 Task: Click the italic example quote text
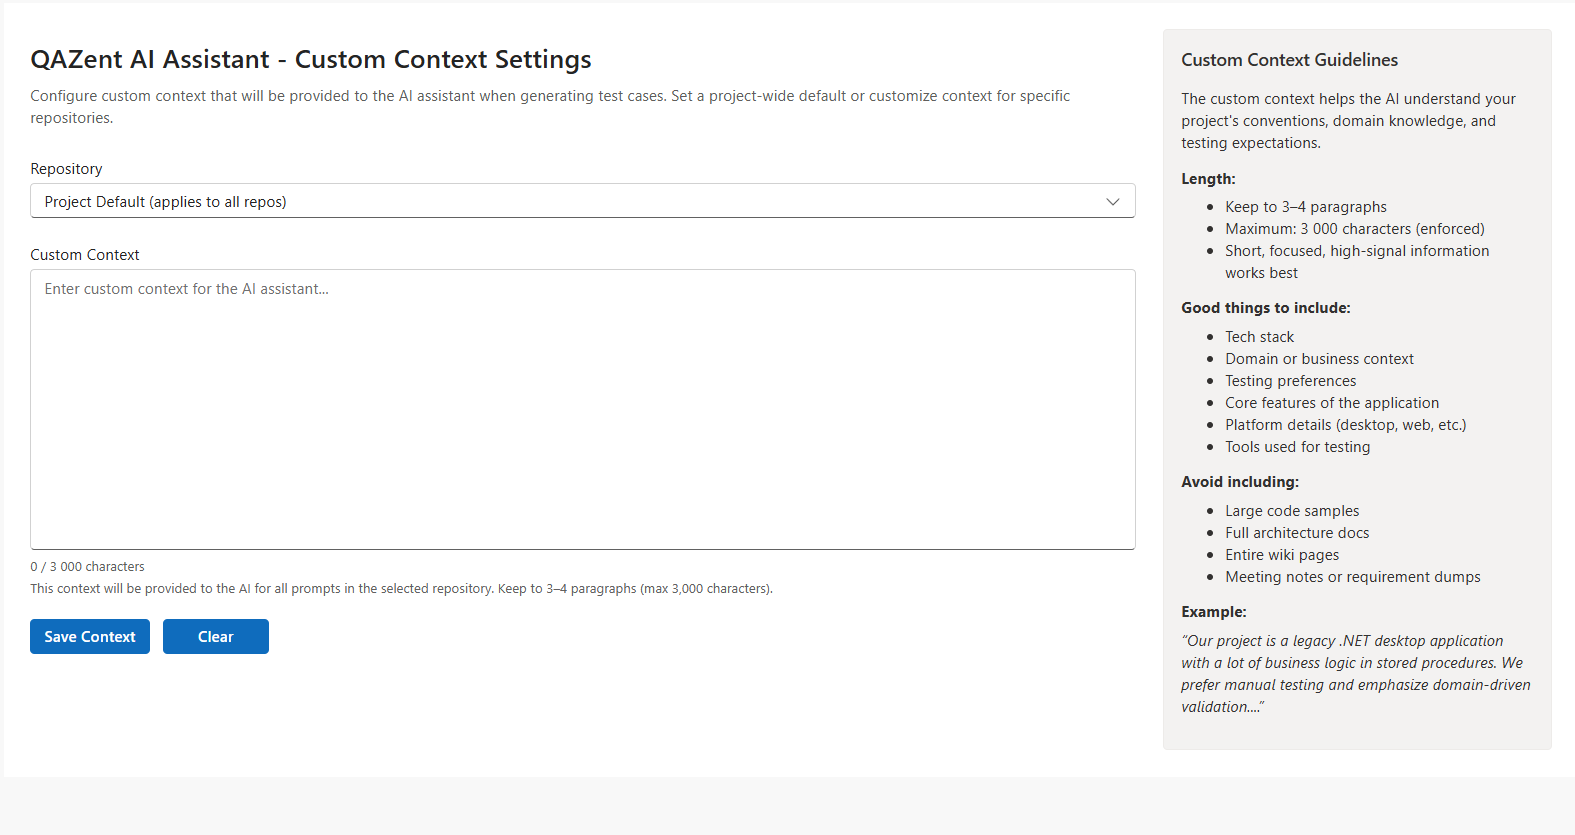1356,674
